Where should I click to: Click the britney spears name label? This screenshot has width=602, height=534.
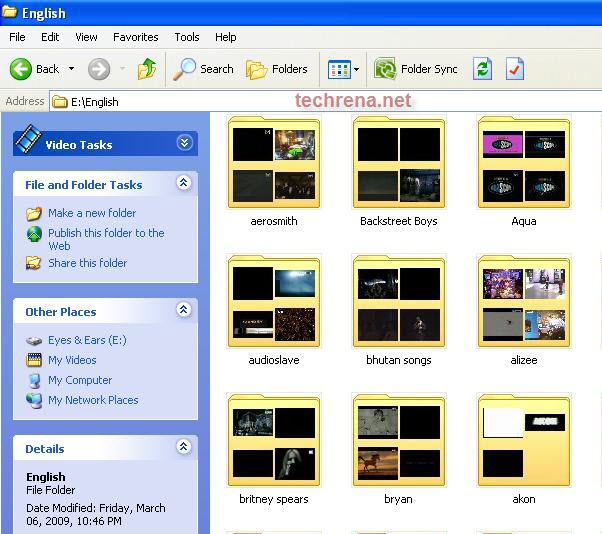pyautogui.click(x=274, y=499)
